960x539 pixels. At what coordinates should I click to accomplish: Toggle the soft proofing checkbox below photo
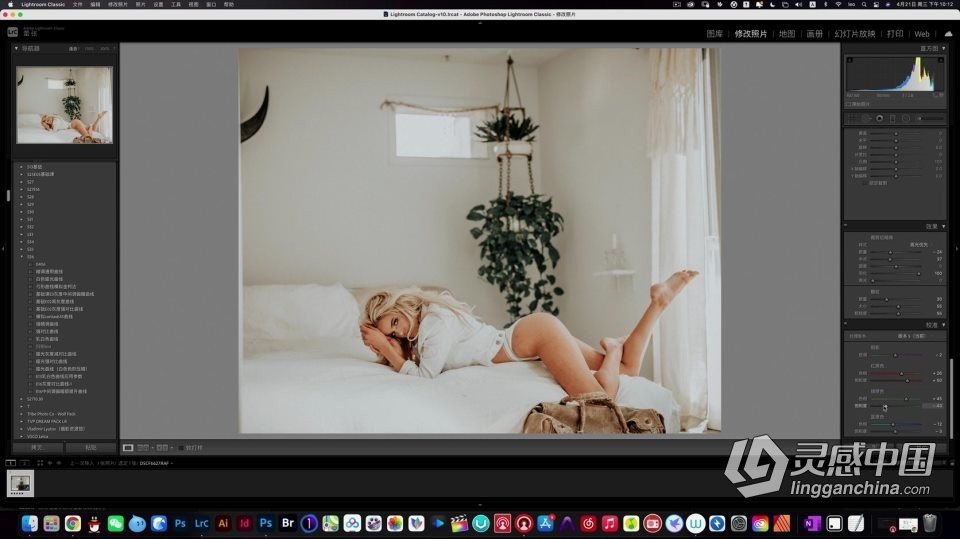181,448
